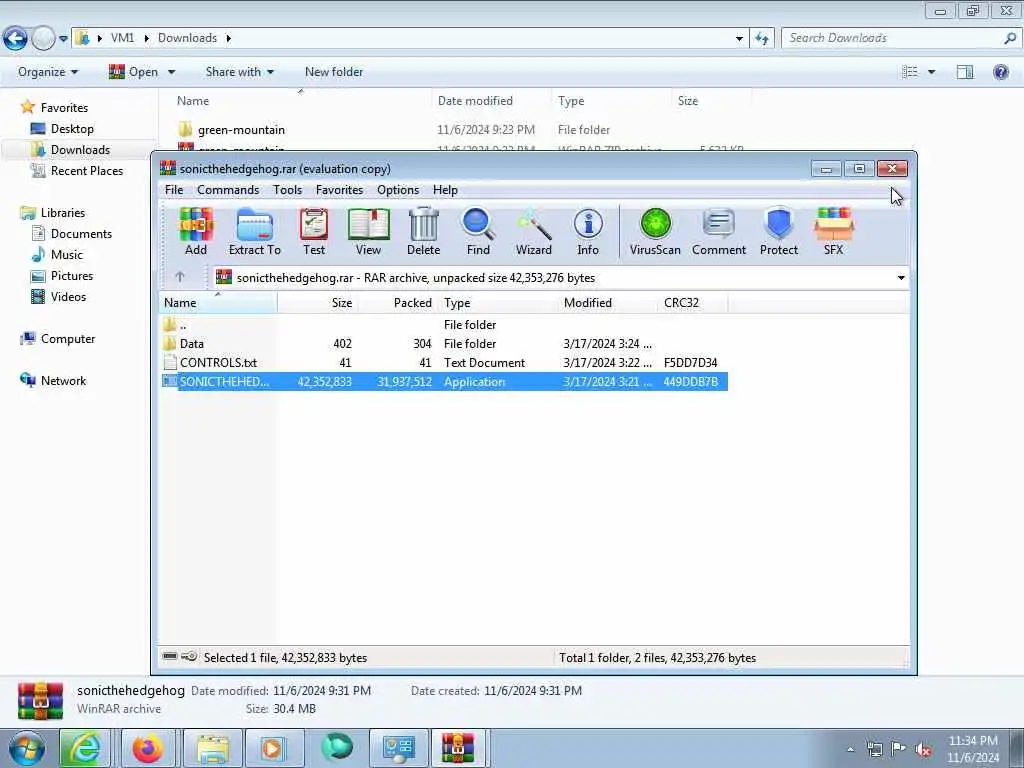Click New folder in Explorer
This screenshot has width=1024, height=768.
pos(334,72)
